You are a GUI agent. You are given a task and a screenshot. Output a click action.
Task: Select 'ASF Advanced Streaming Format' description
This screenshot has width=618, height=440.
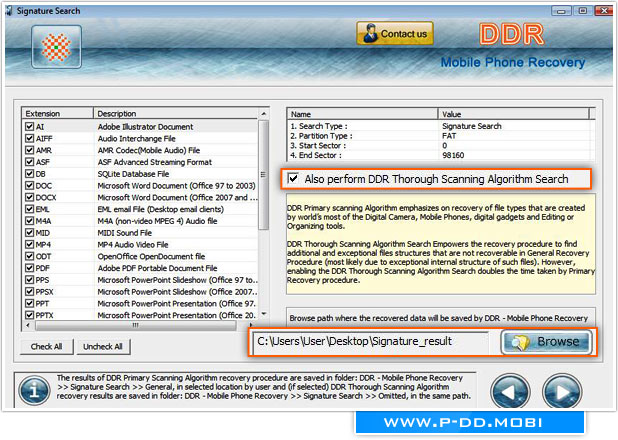[x=154, y=162]
